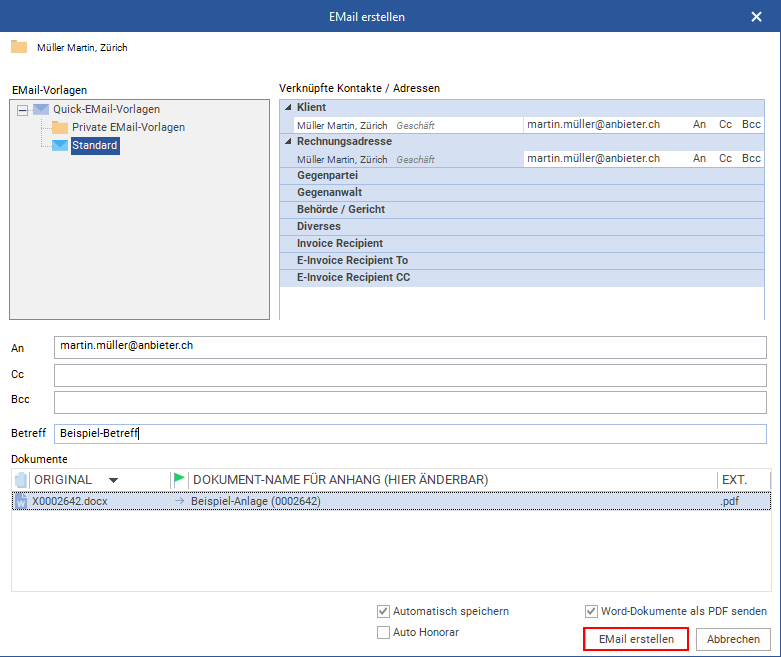This screenshot has height=657, width=781.
Task: Click the Word file icon of X0002642.docx
Action: click(x=21, y=501)
